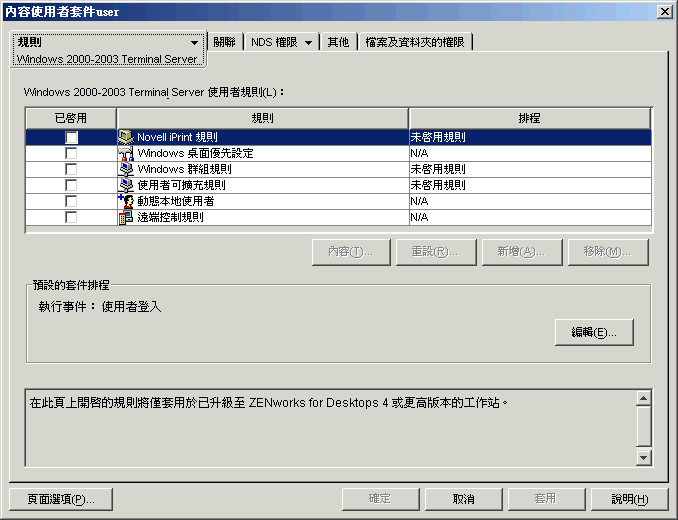Screen dimensions: 678x520
Task: Open the 其他 tab
Action: point(338,42)
